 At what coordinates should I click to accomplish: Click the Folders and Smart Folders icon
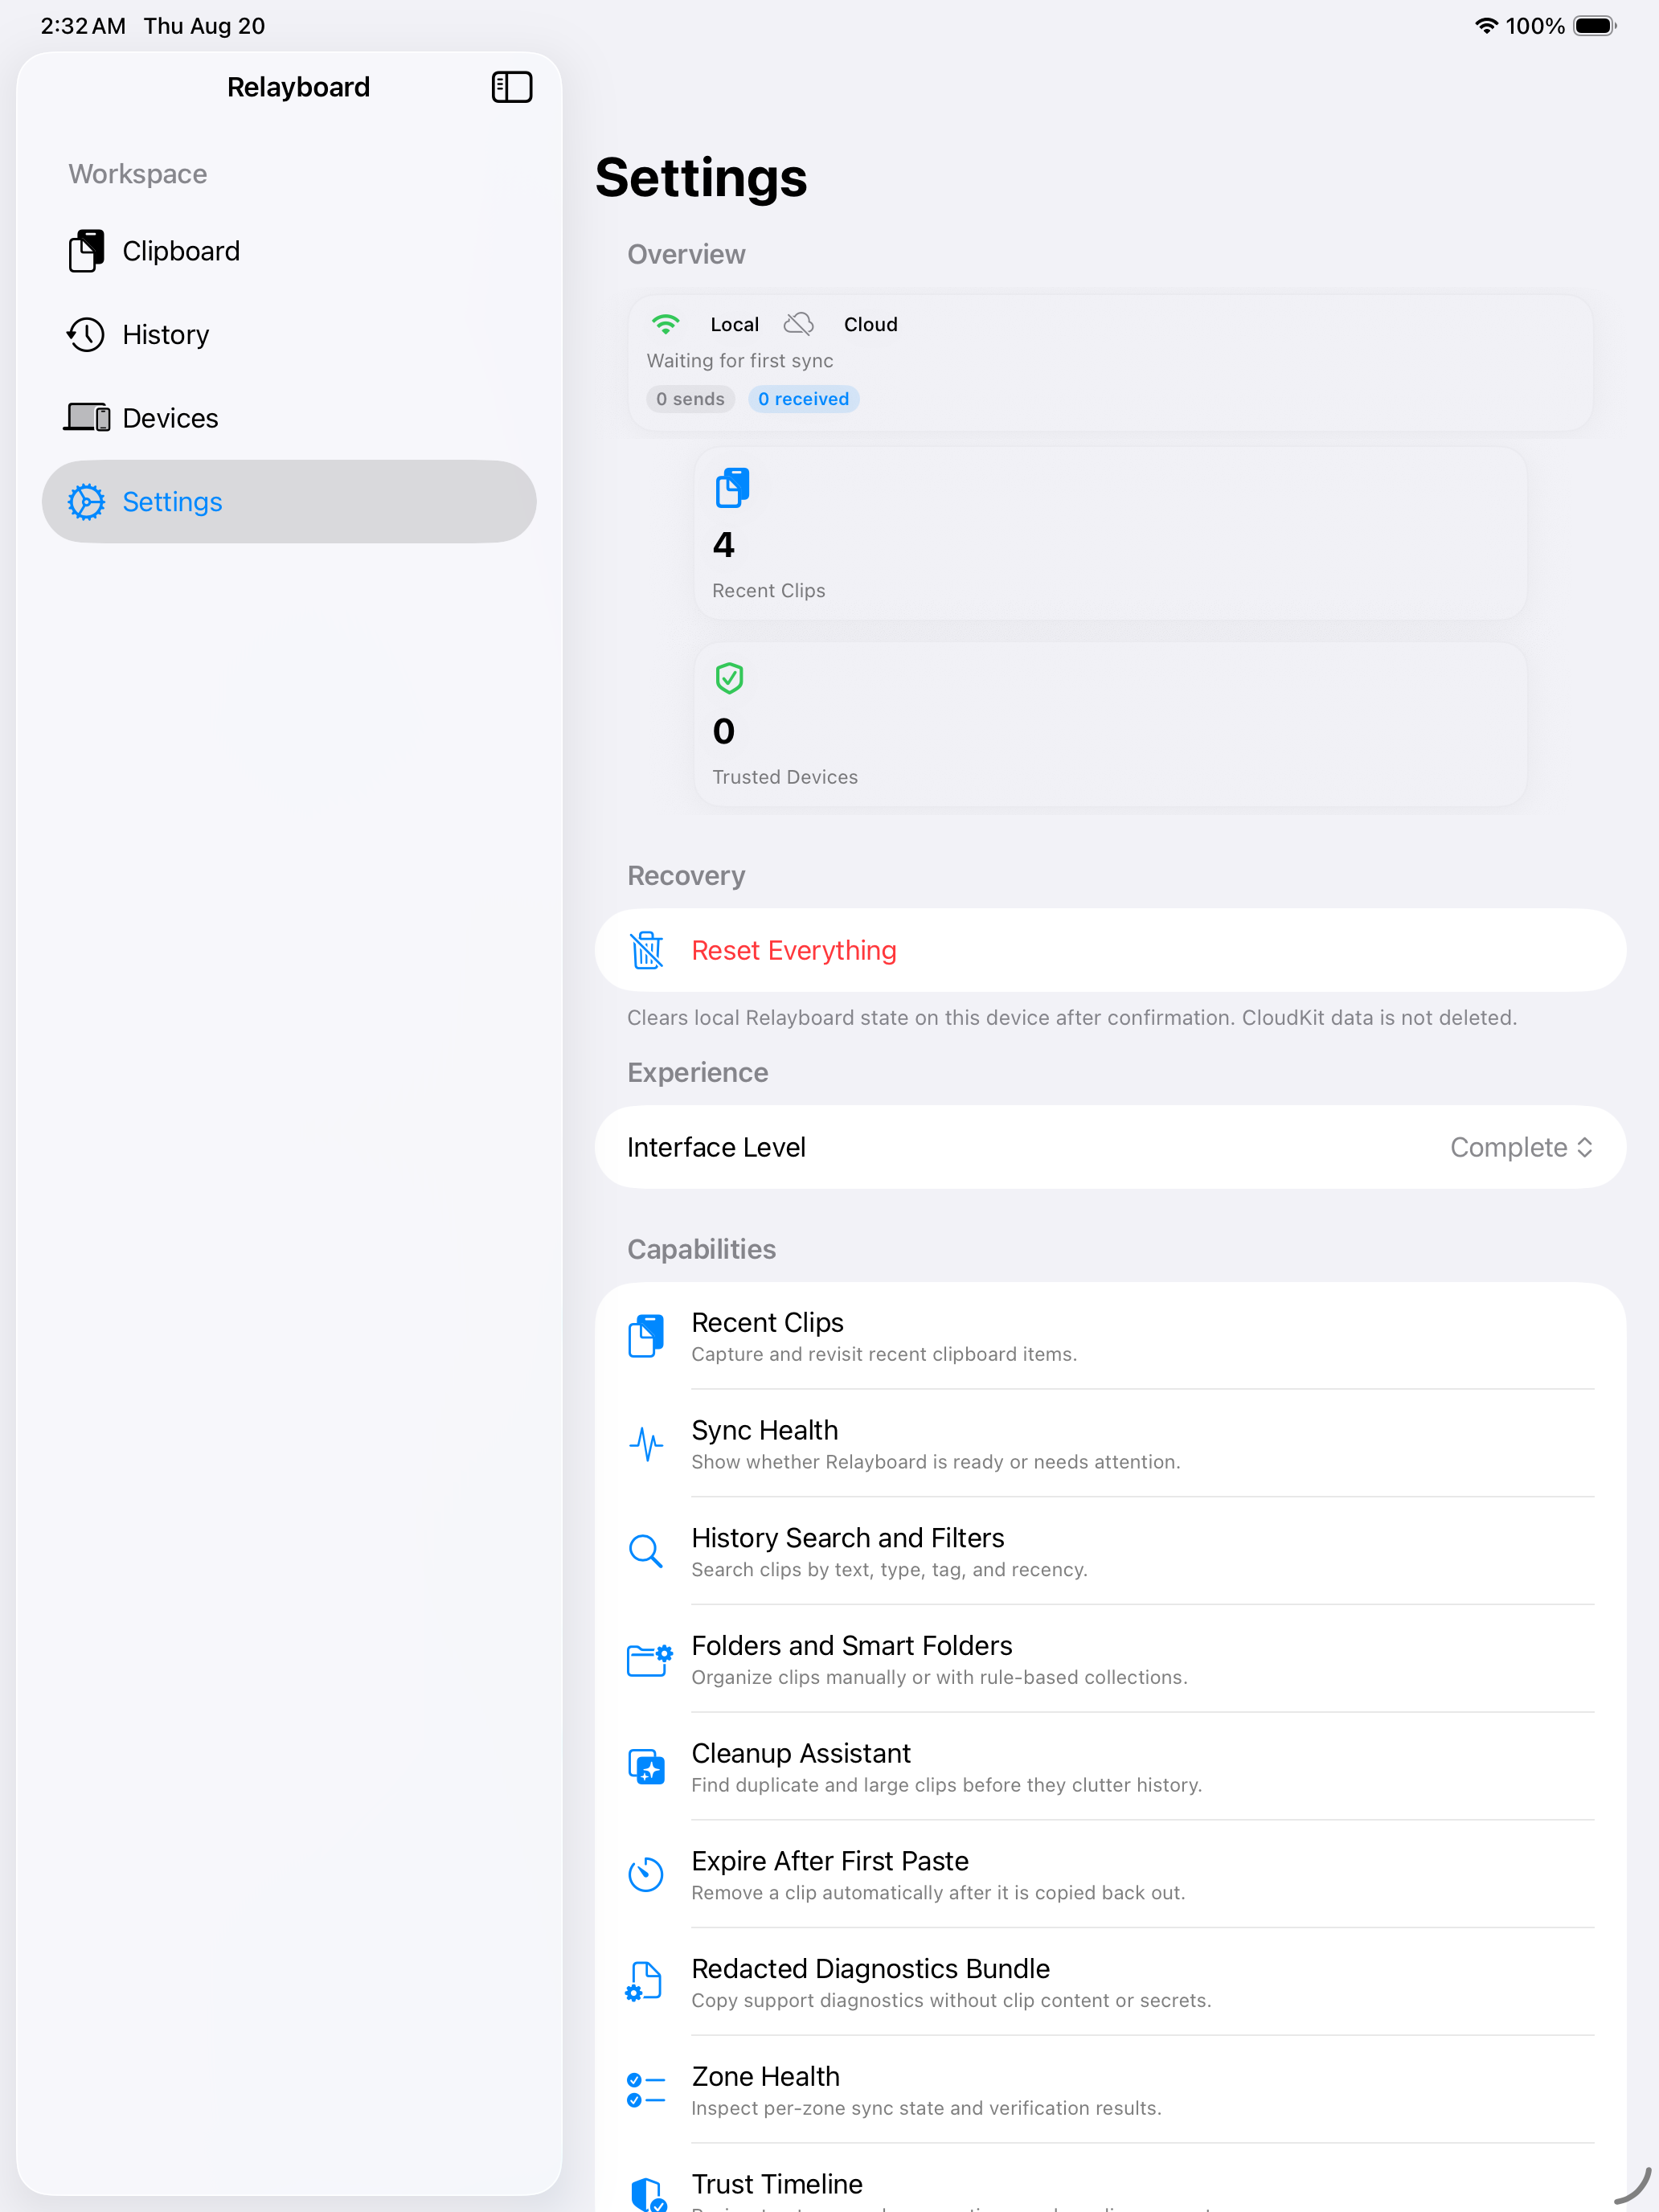(x=649, y=1659)
